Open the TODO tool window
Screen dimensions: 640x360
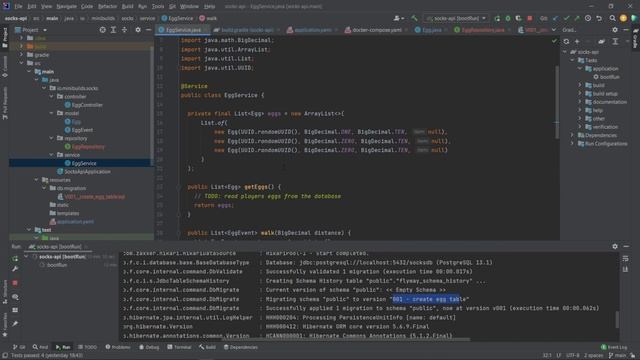(x=87, y=347)
